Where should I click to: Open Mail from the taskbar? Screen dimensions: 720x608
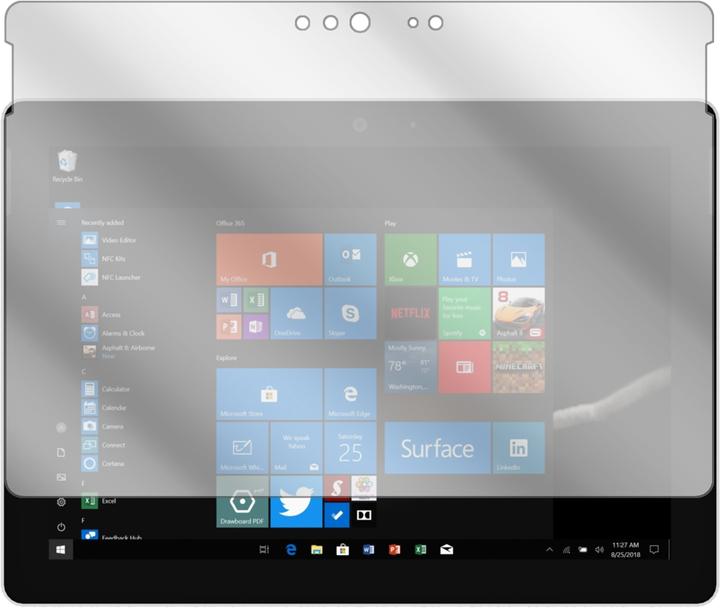pyautogui.click(x=446, y=549)
